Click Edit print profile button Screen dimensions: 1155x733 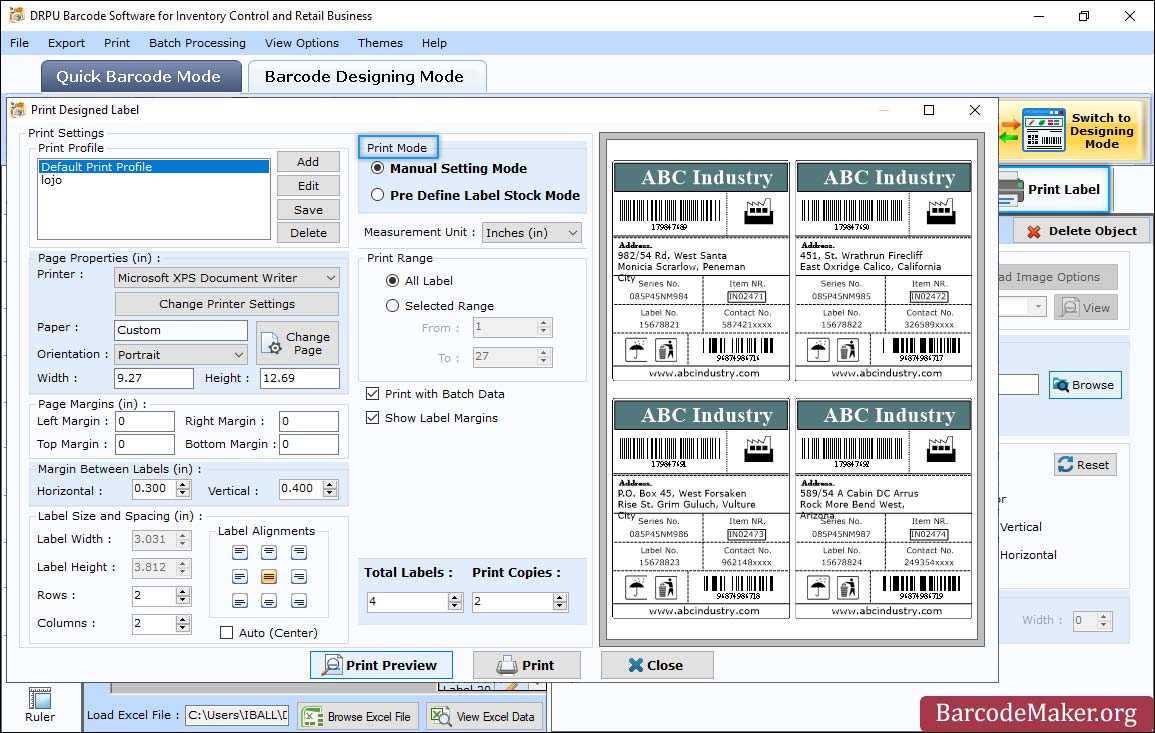coord(308,186)
